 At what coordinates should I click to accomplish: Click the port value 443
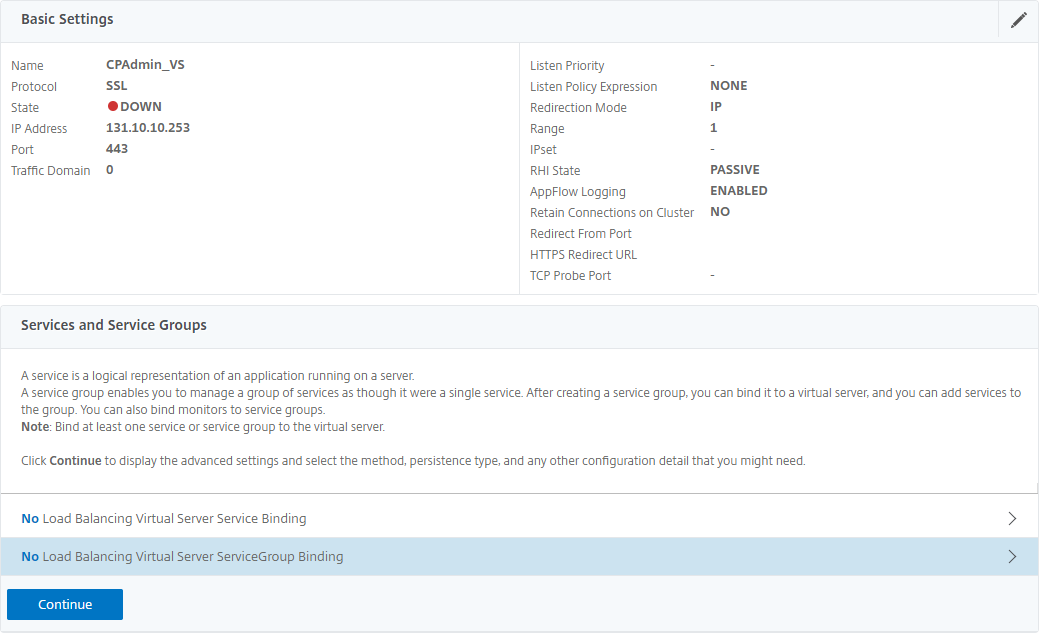pyautogui.click(x=117, y=149)
